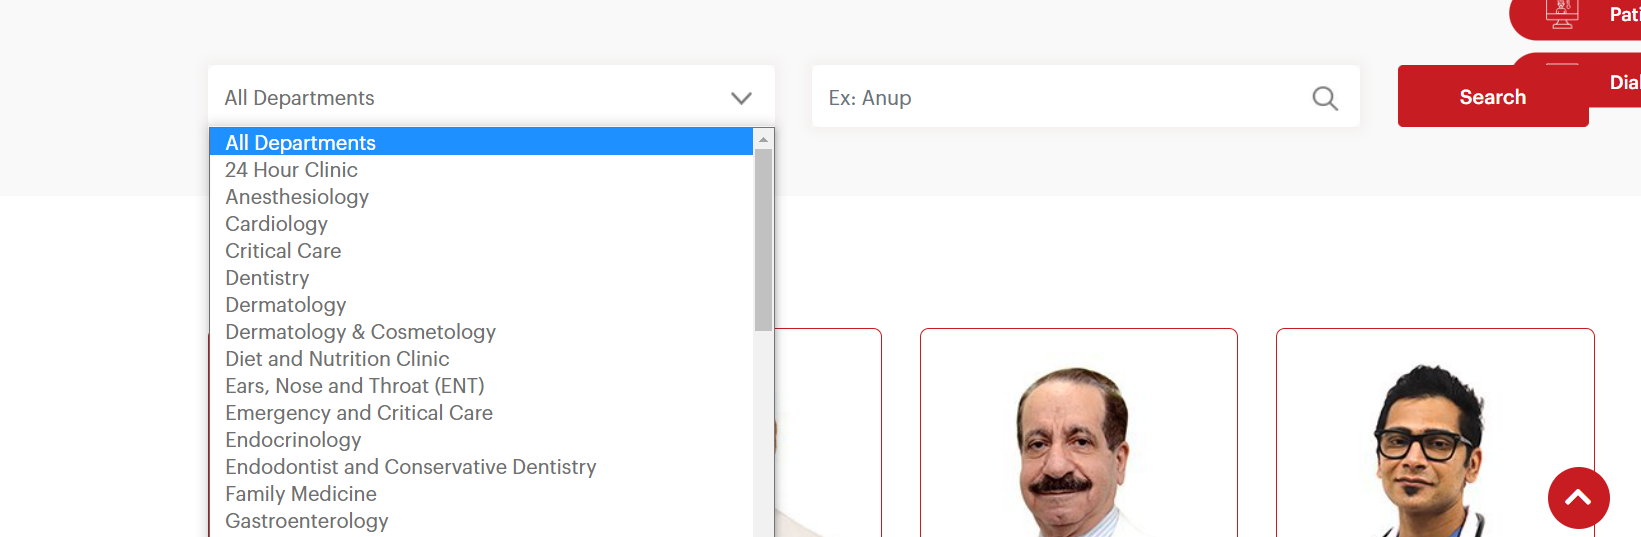This screenshot has width=1641, height=537.
Task: Pick Ears, Nose and Throat (ENT)
Action: (481, 385)
